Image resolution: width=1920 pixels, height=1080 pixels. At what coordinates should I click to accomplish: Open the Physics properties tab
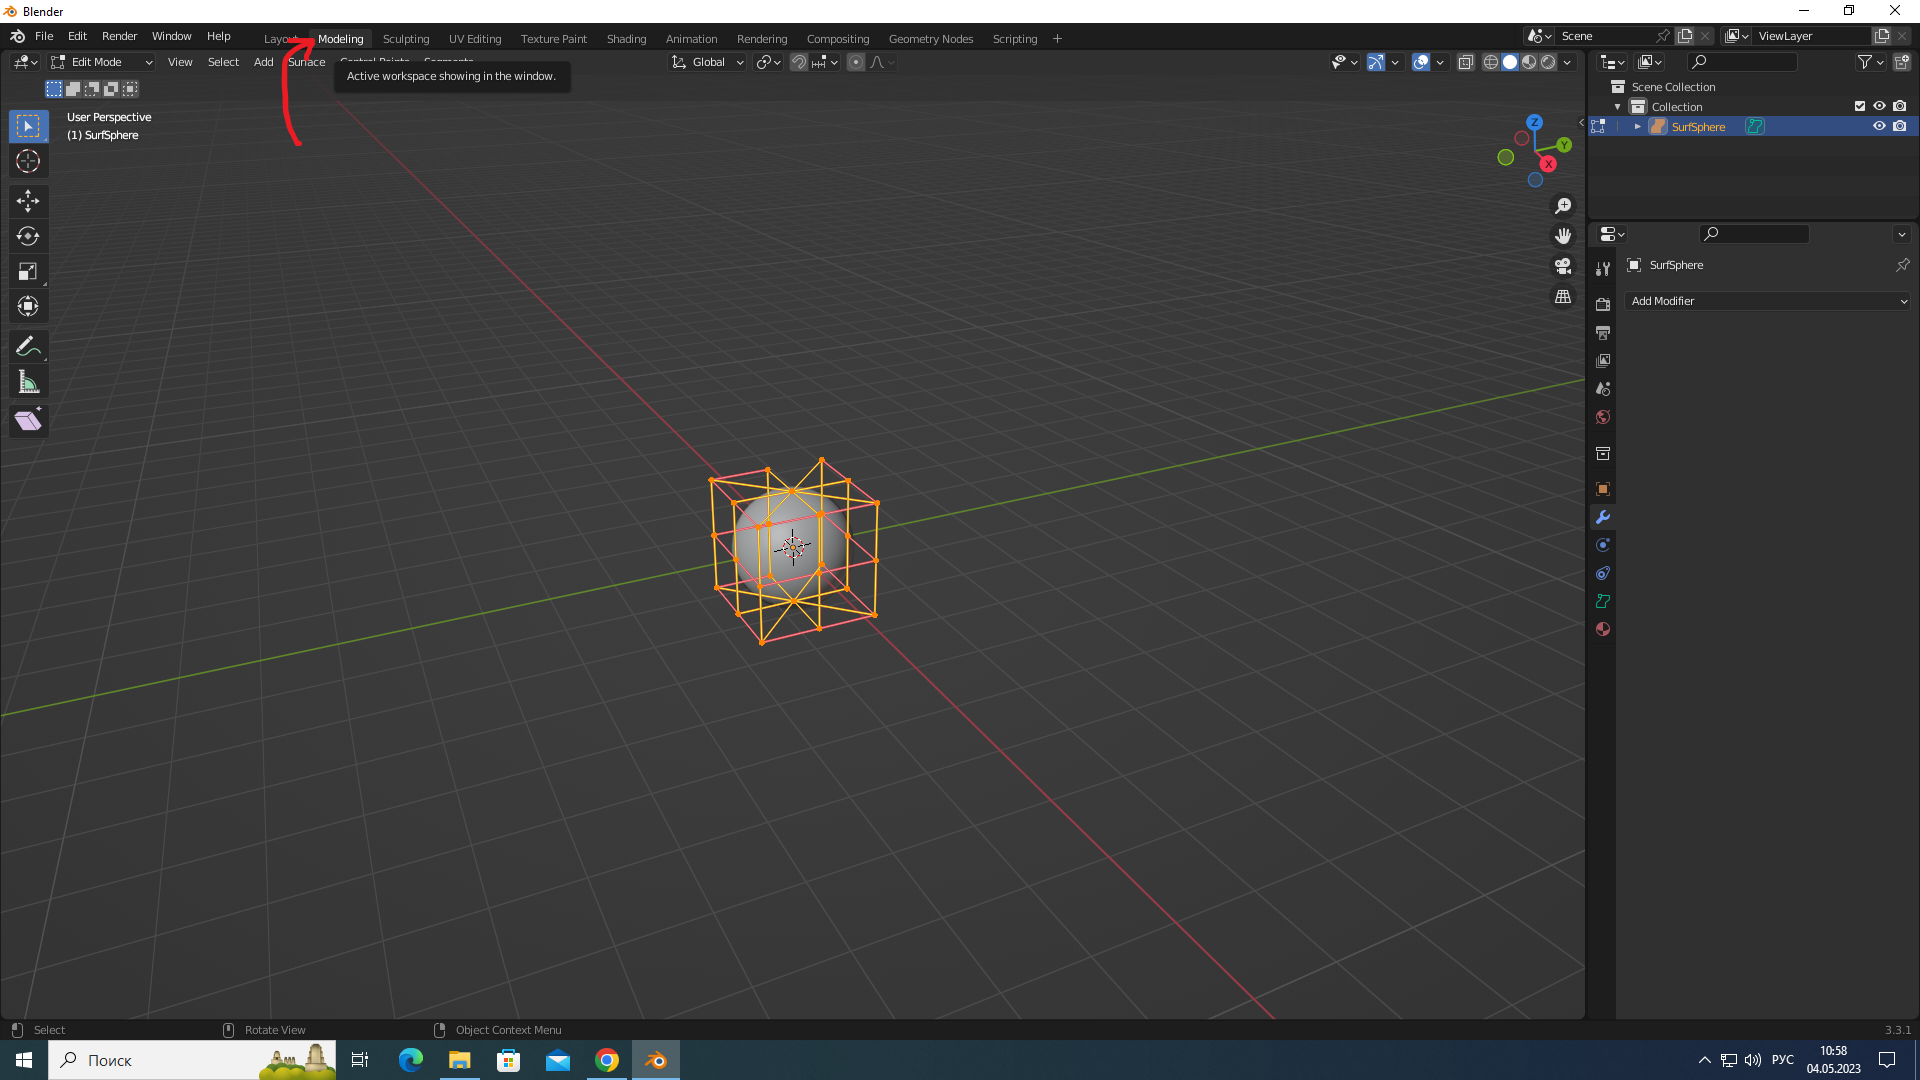(1603, 545)
